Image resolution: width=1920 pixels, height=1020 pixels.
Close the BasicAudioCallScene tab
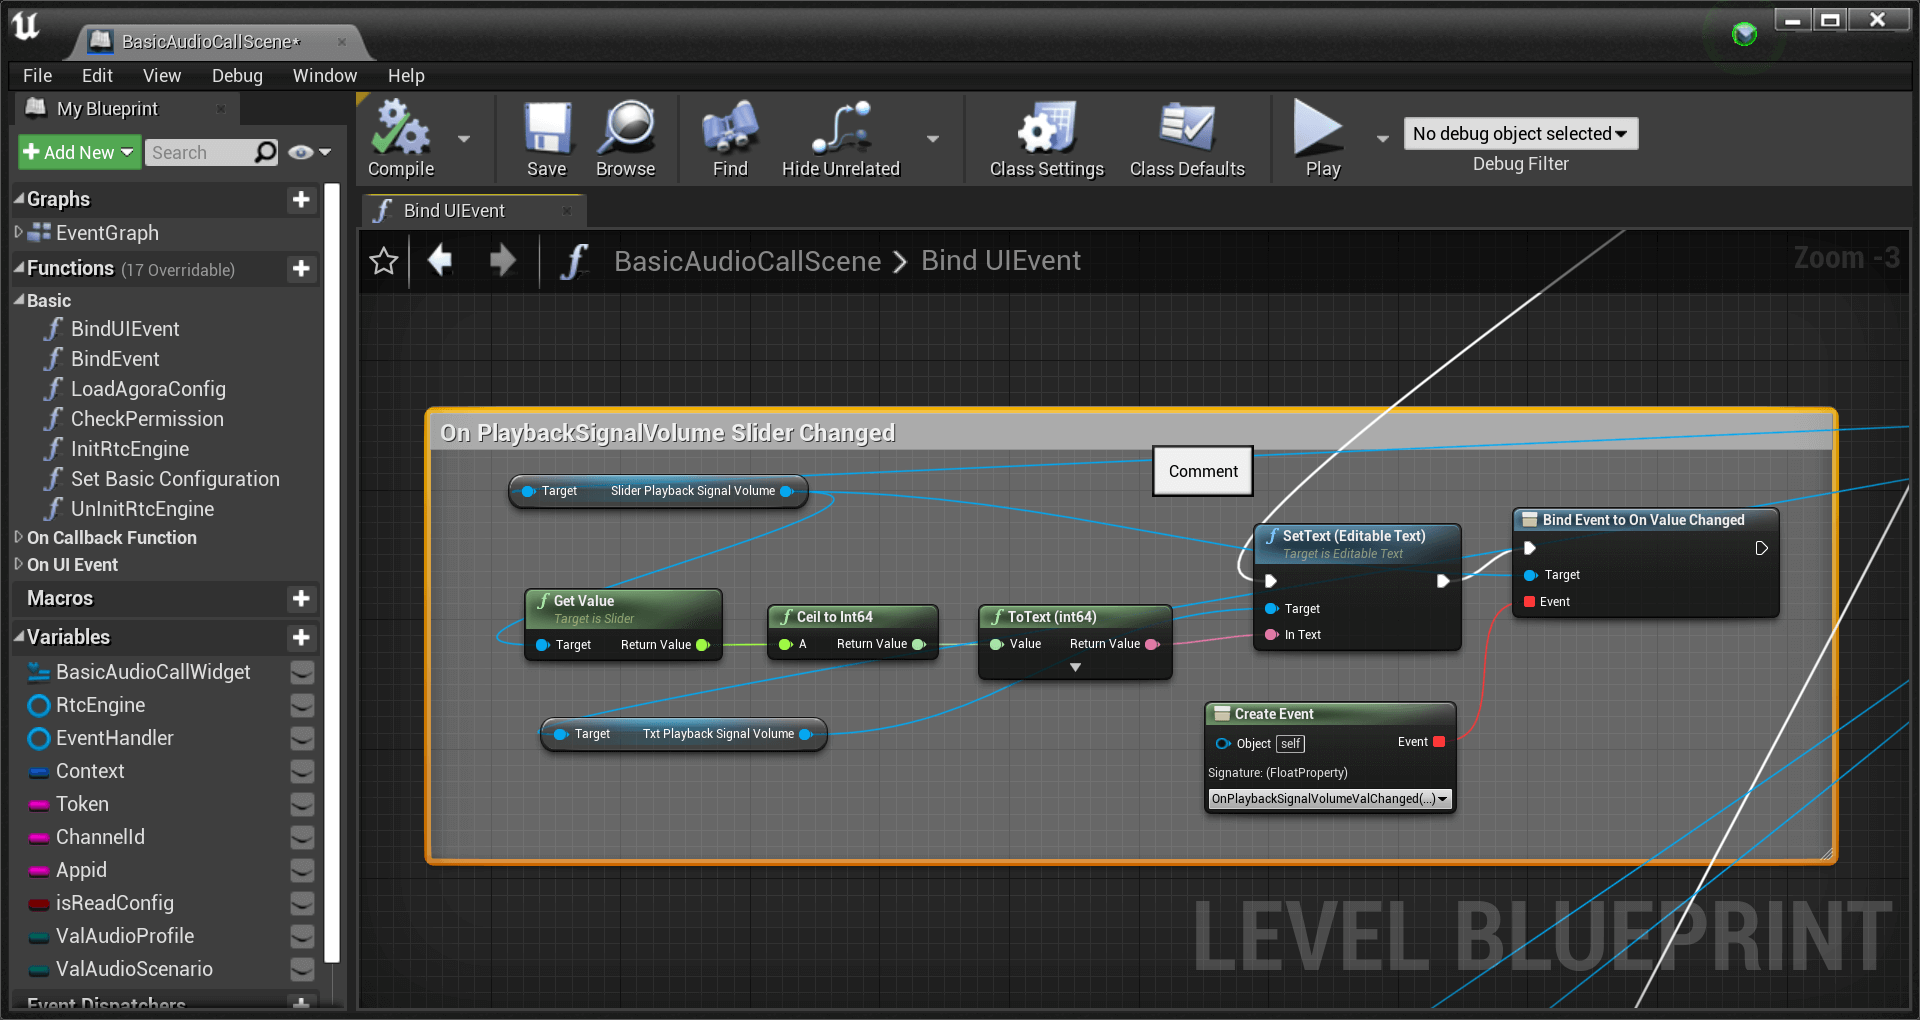coord(342,42)
